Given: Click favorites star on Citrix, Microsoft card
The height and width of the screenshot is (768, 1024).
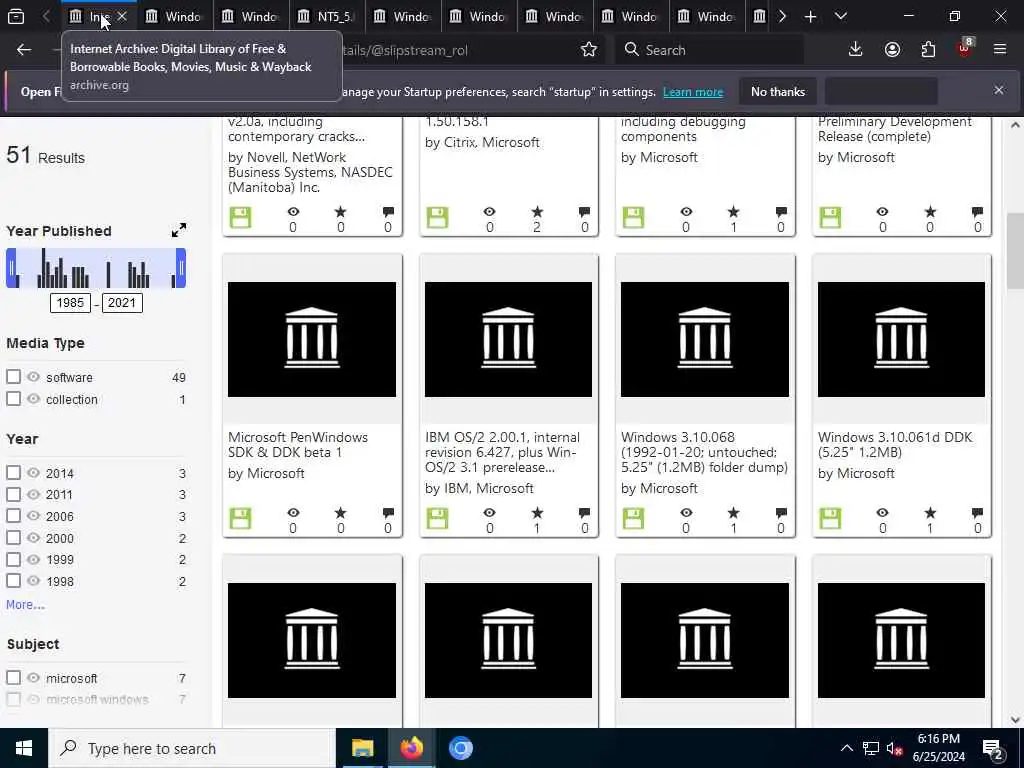Looking at the screenshot, I should click(x=537, y=212).
